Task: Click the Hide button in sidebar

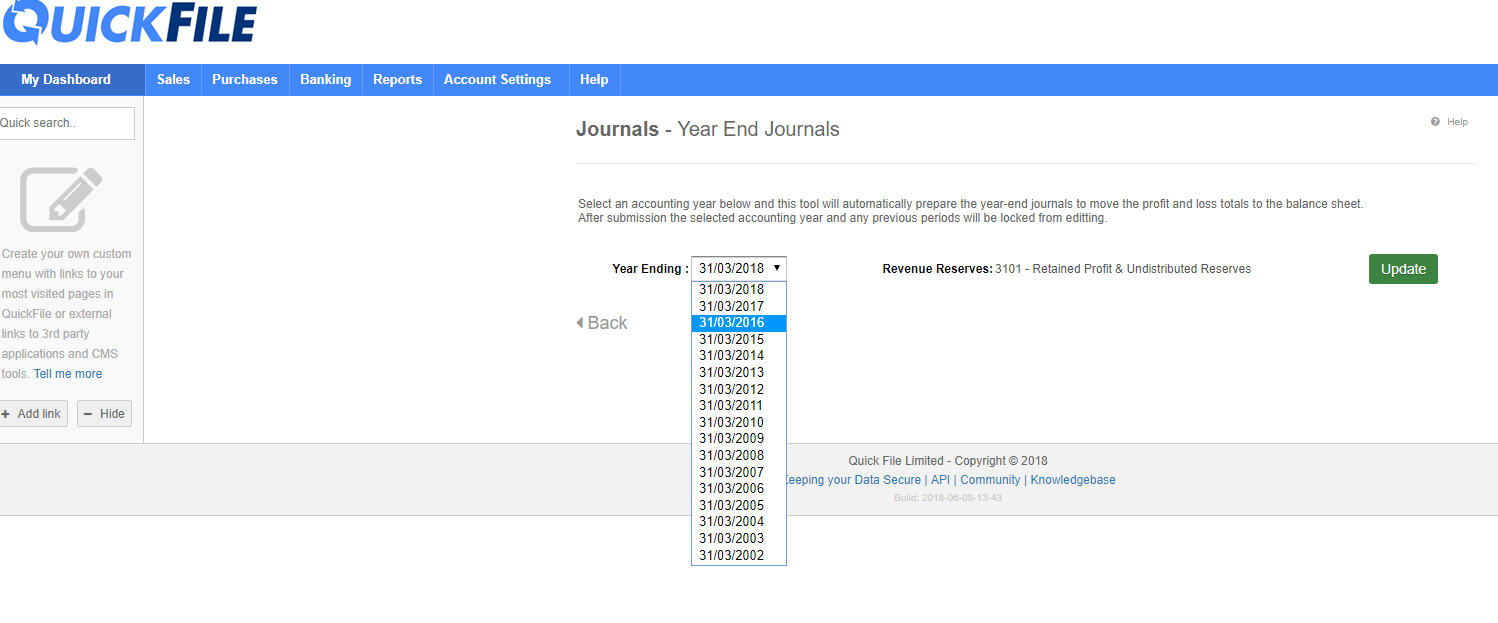Action: click(x=104, y=414)
